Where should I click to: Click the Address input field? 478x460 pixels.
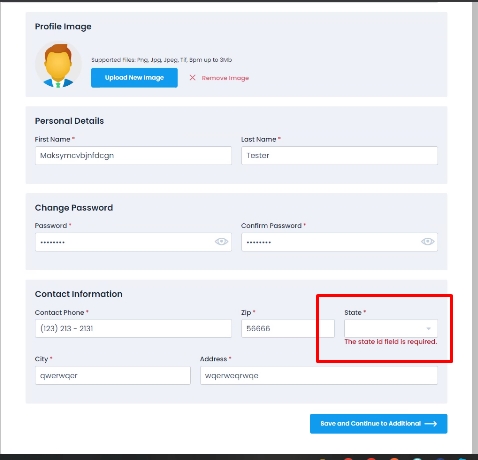319,376
